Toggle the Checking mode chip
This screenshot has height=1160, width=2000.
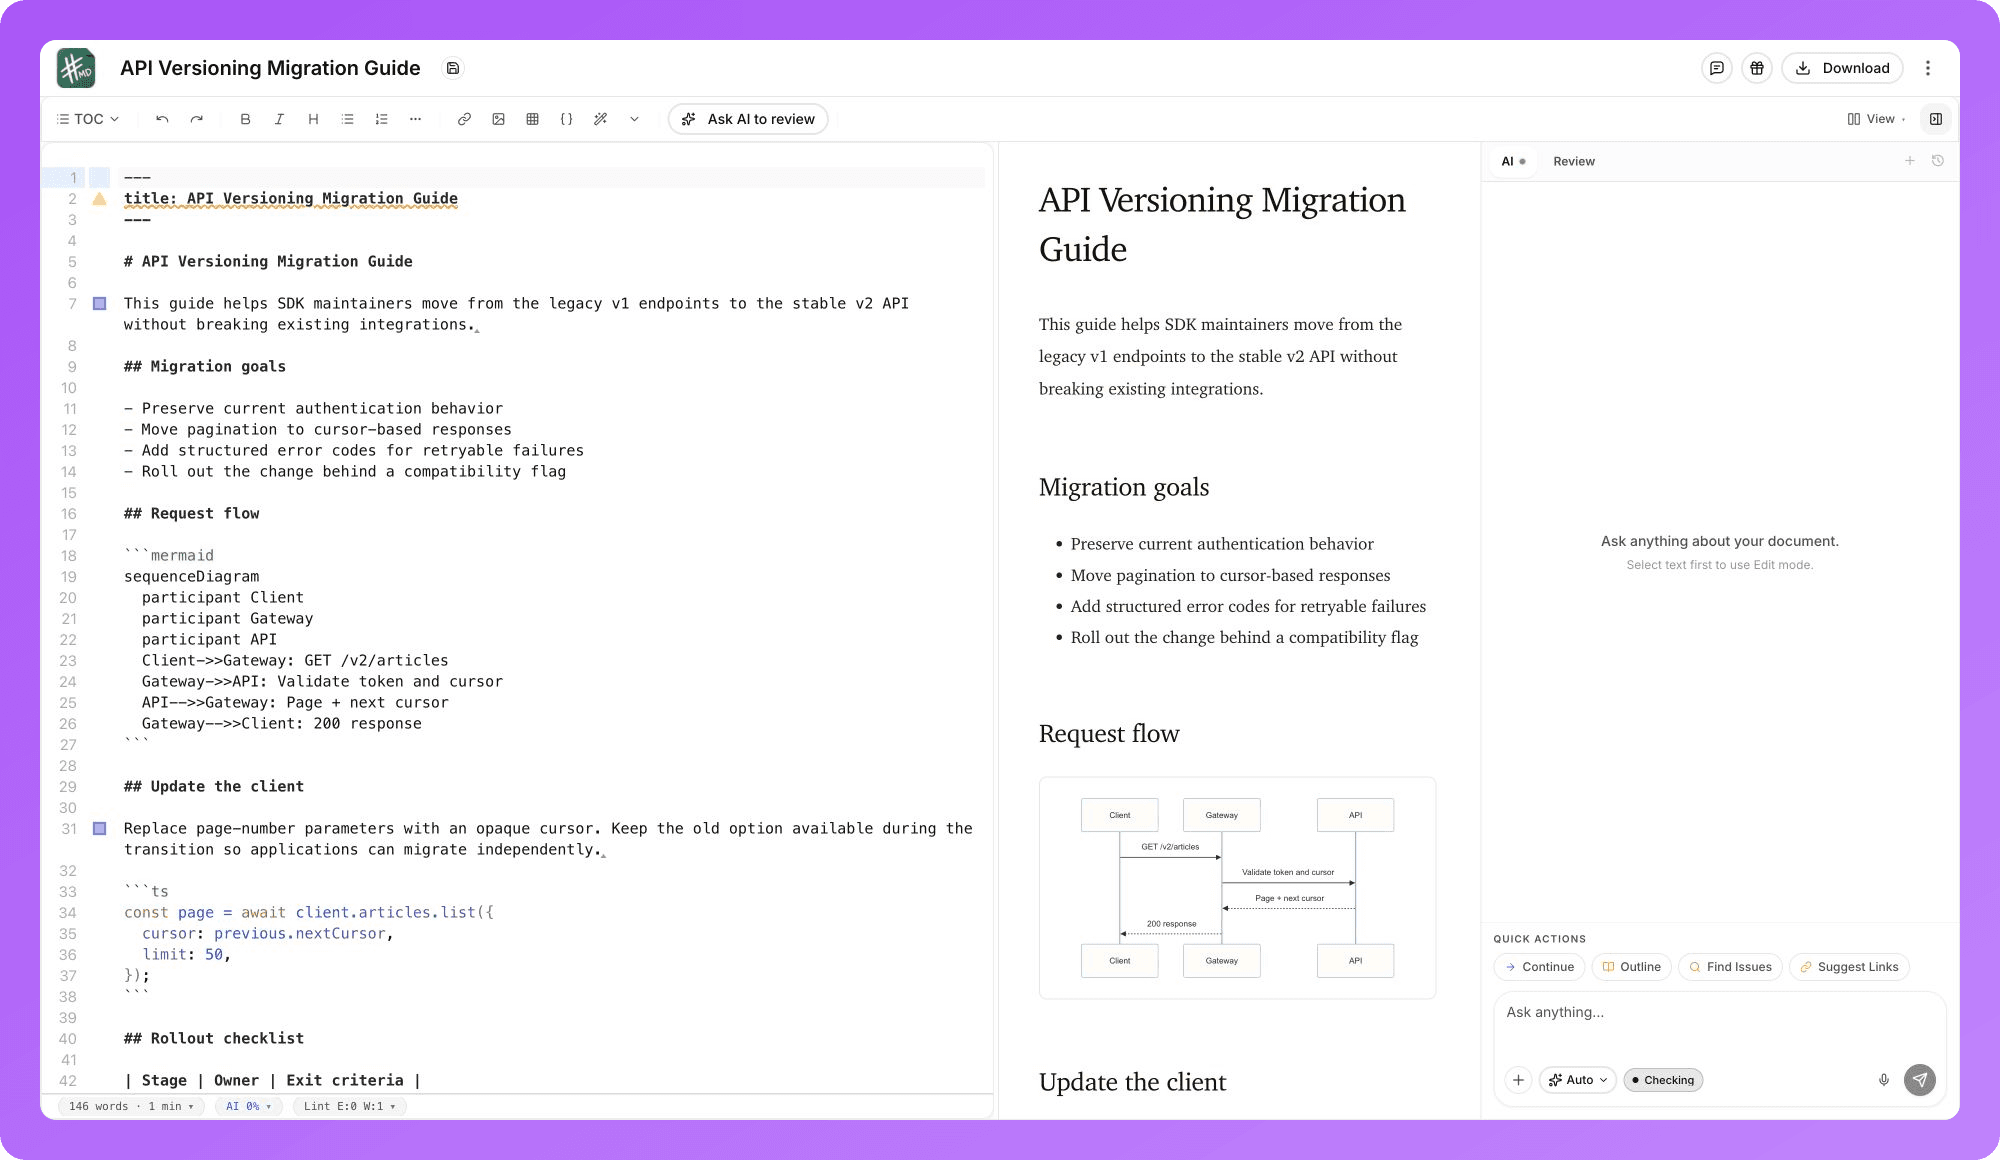point(1663,1080)
